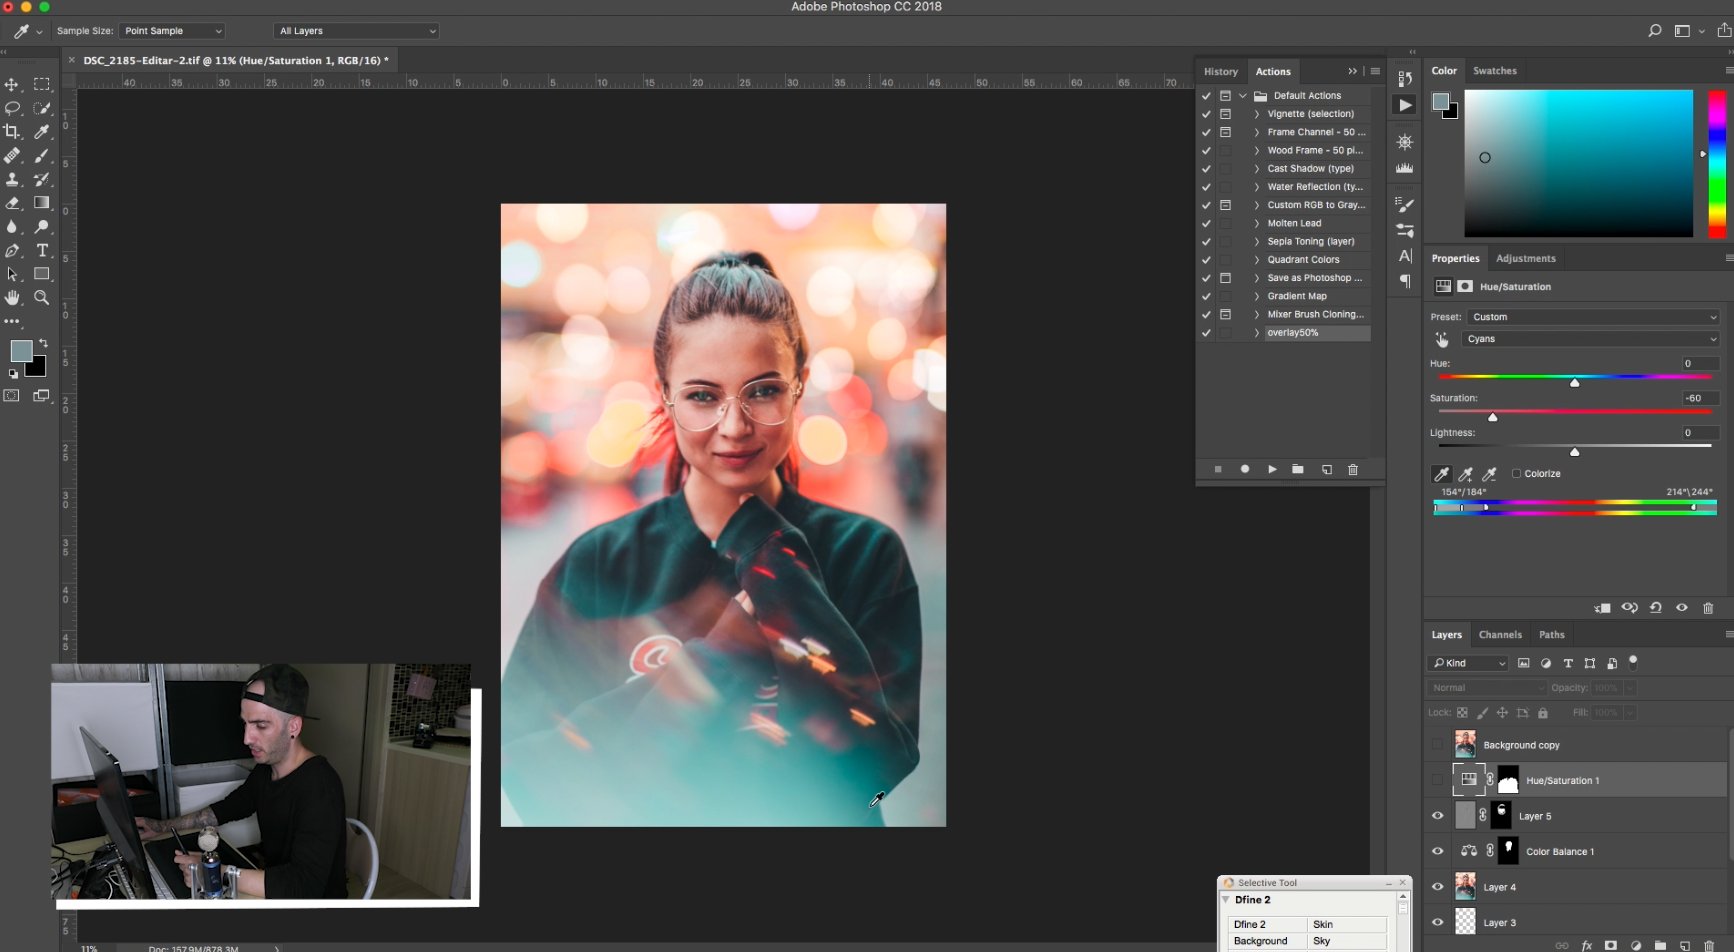
Task: Expand the Vignette (selection) action
Action: (1257, 114)
